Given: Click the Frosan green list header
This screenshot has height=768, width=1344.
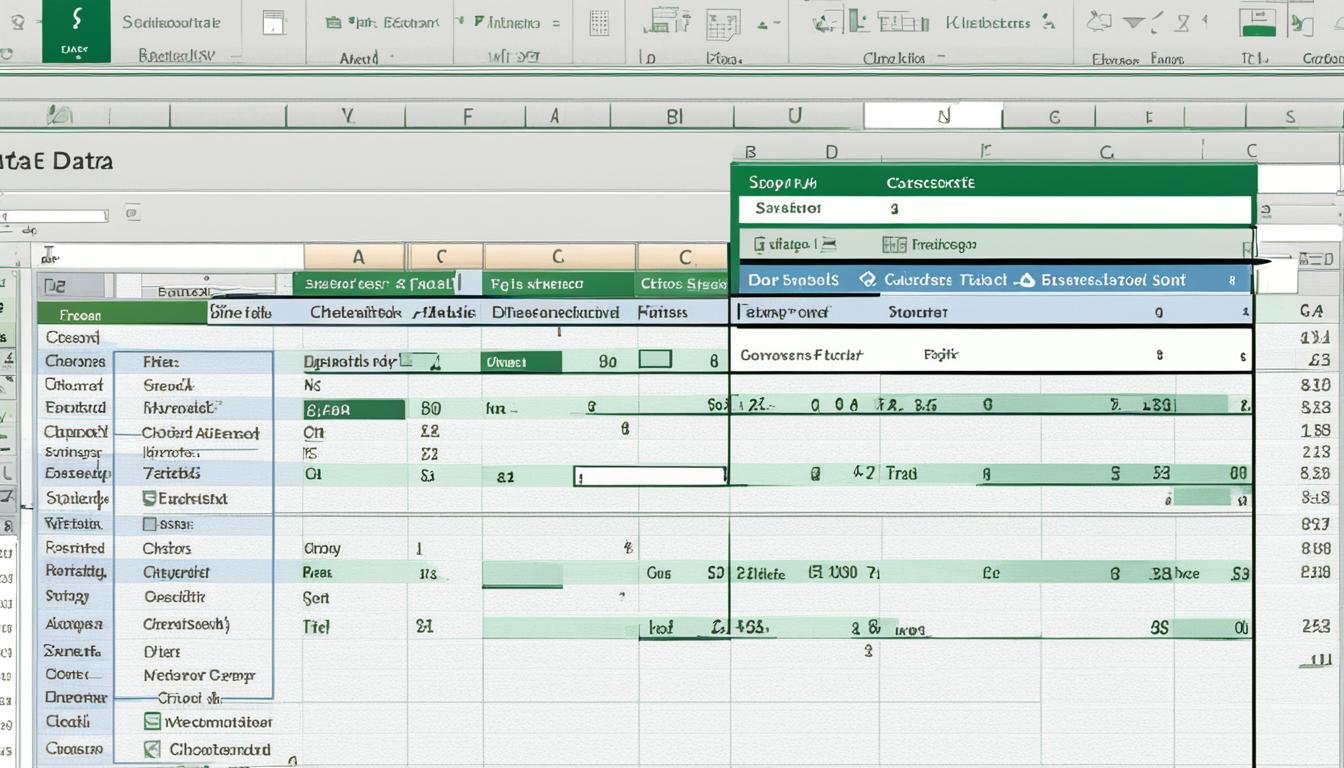Looking at the screenshot, I should (x=122, y=312).
